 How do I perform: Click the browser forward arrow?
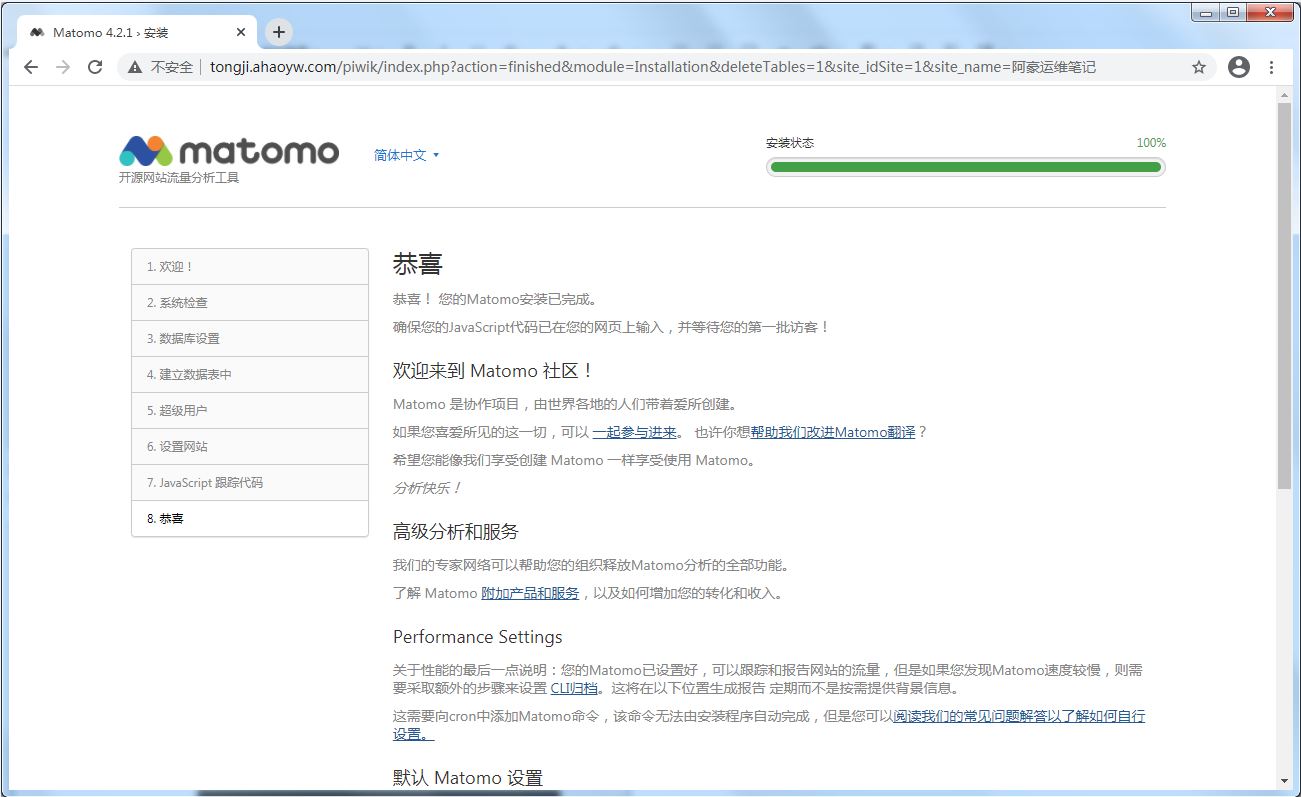coord(63,67)
